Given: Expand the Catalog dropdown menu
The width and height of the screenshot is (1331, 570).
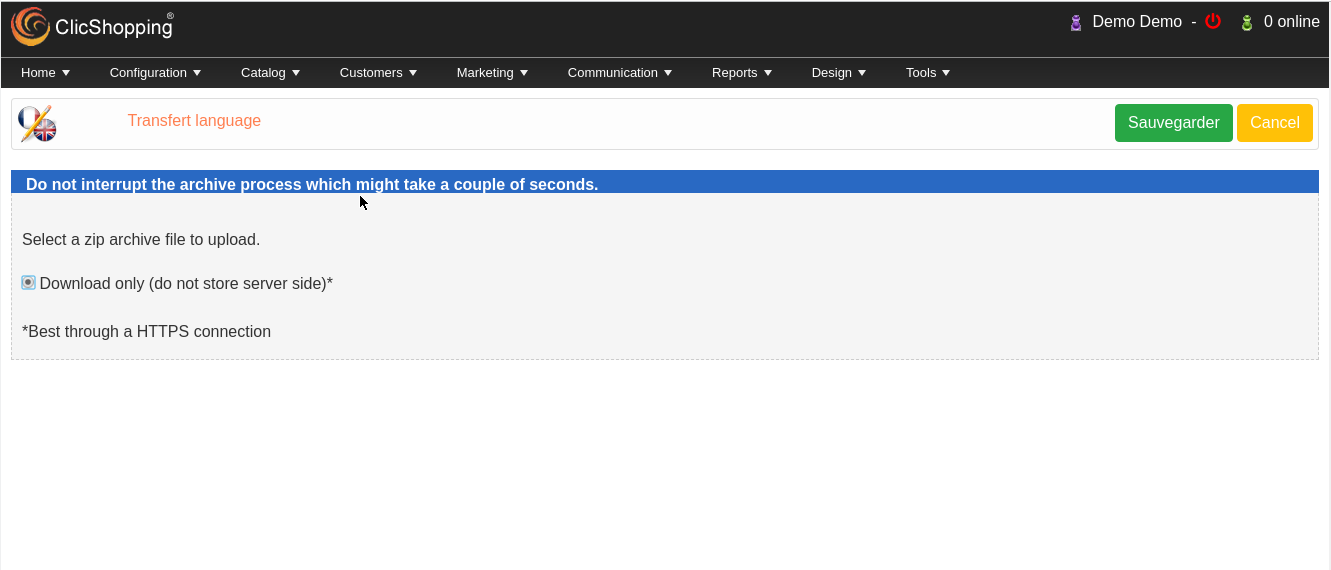Looking at the screenshot, I should [270, 73].
